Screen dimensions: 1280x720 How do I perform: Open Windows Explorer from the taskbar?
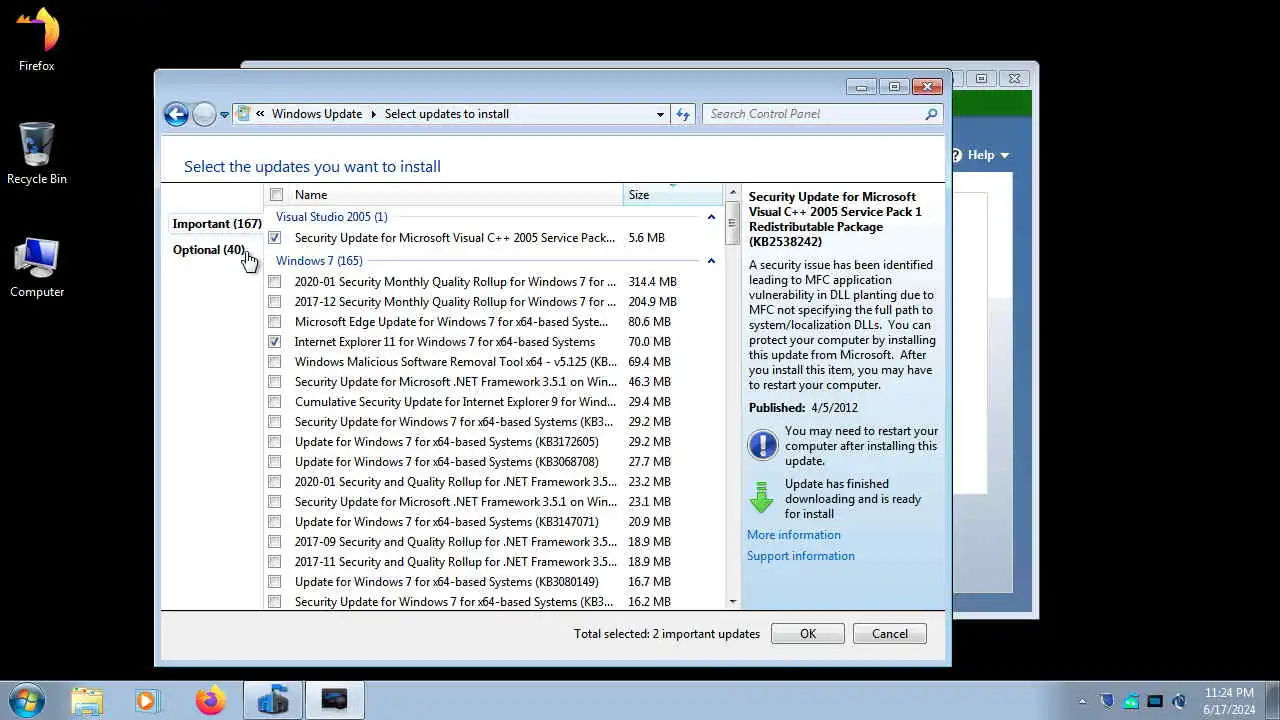tap(87, 701)
